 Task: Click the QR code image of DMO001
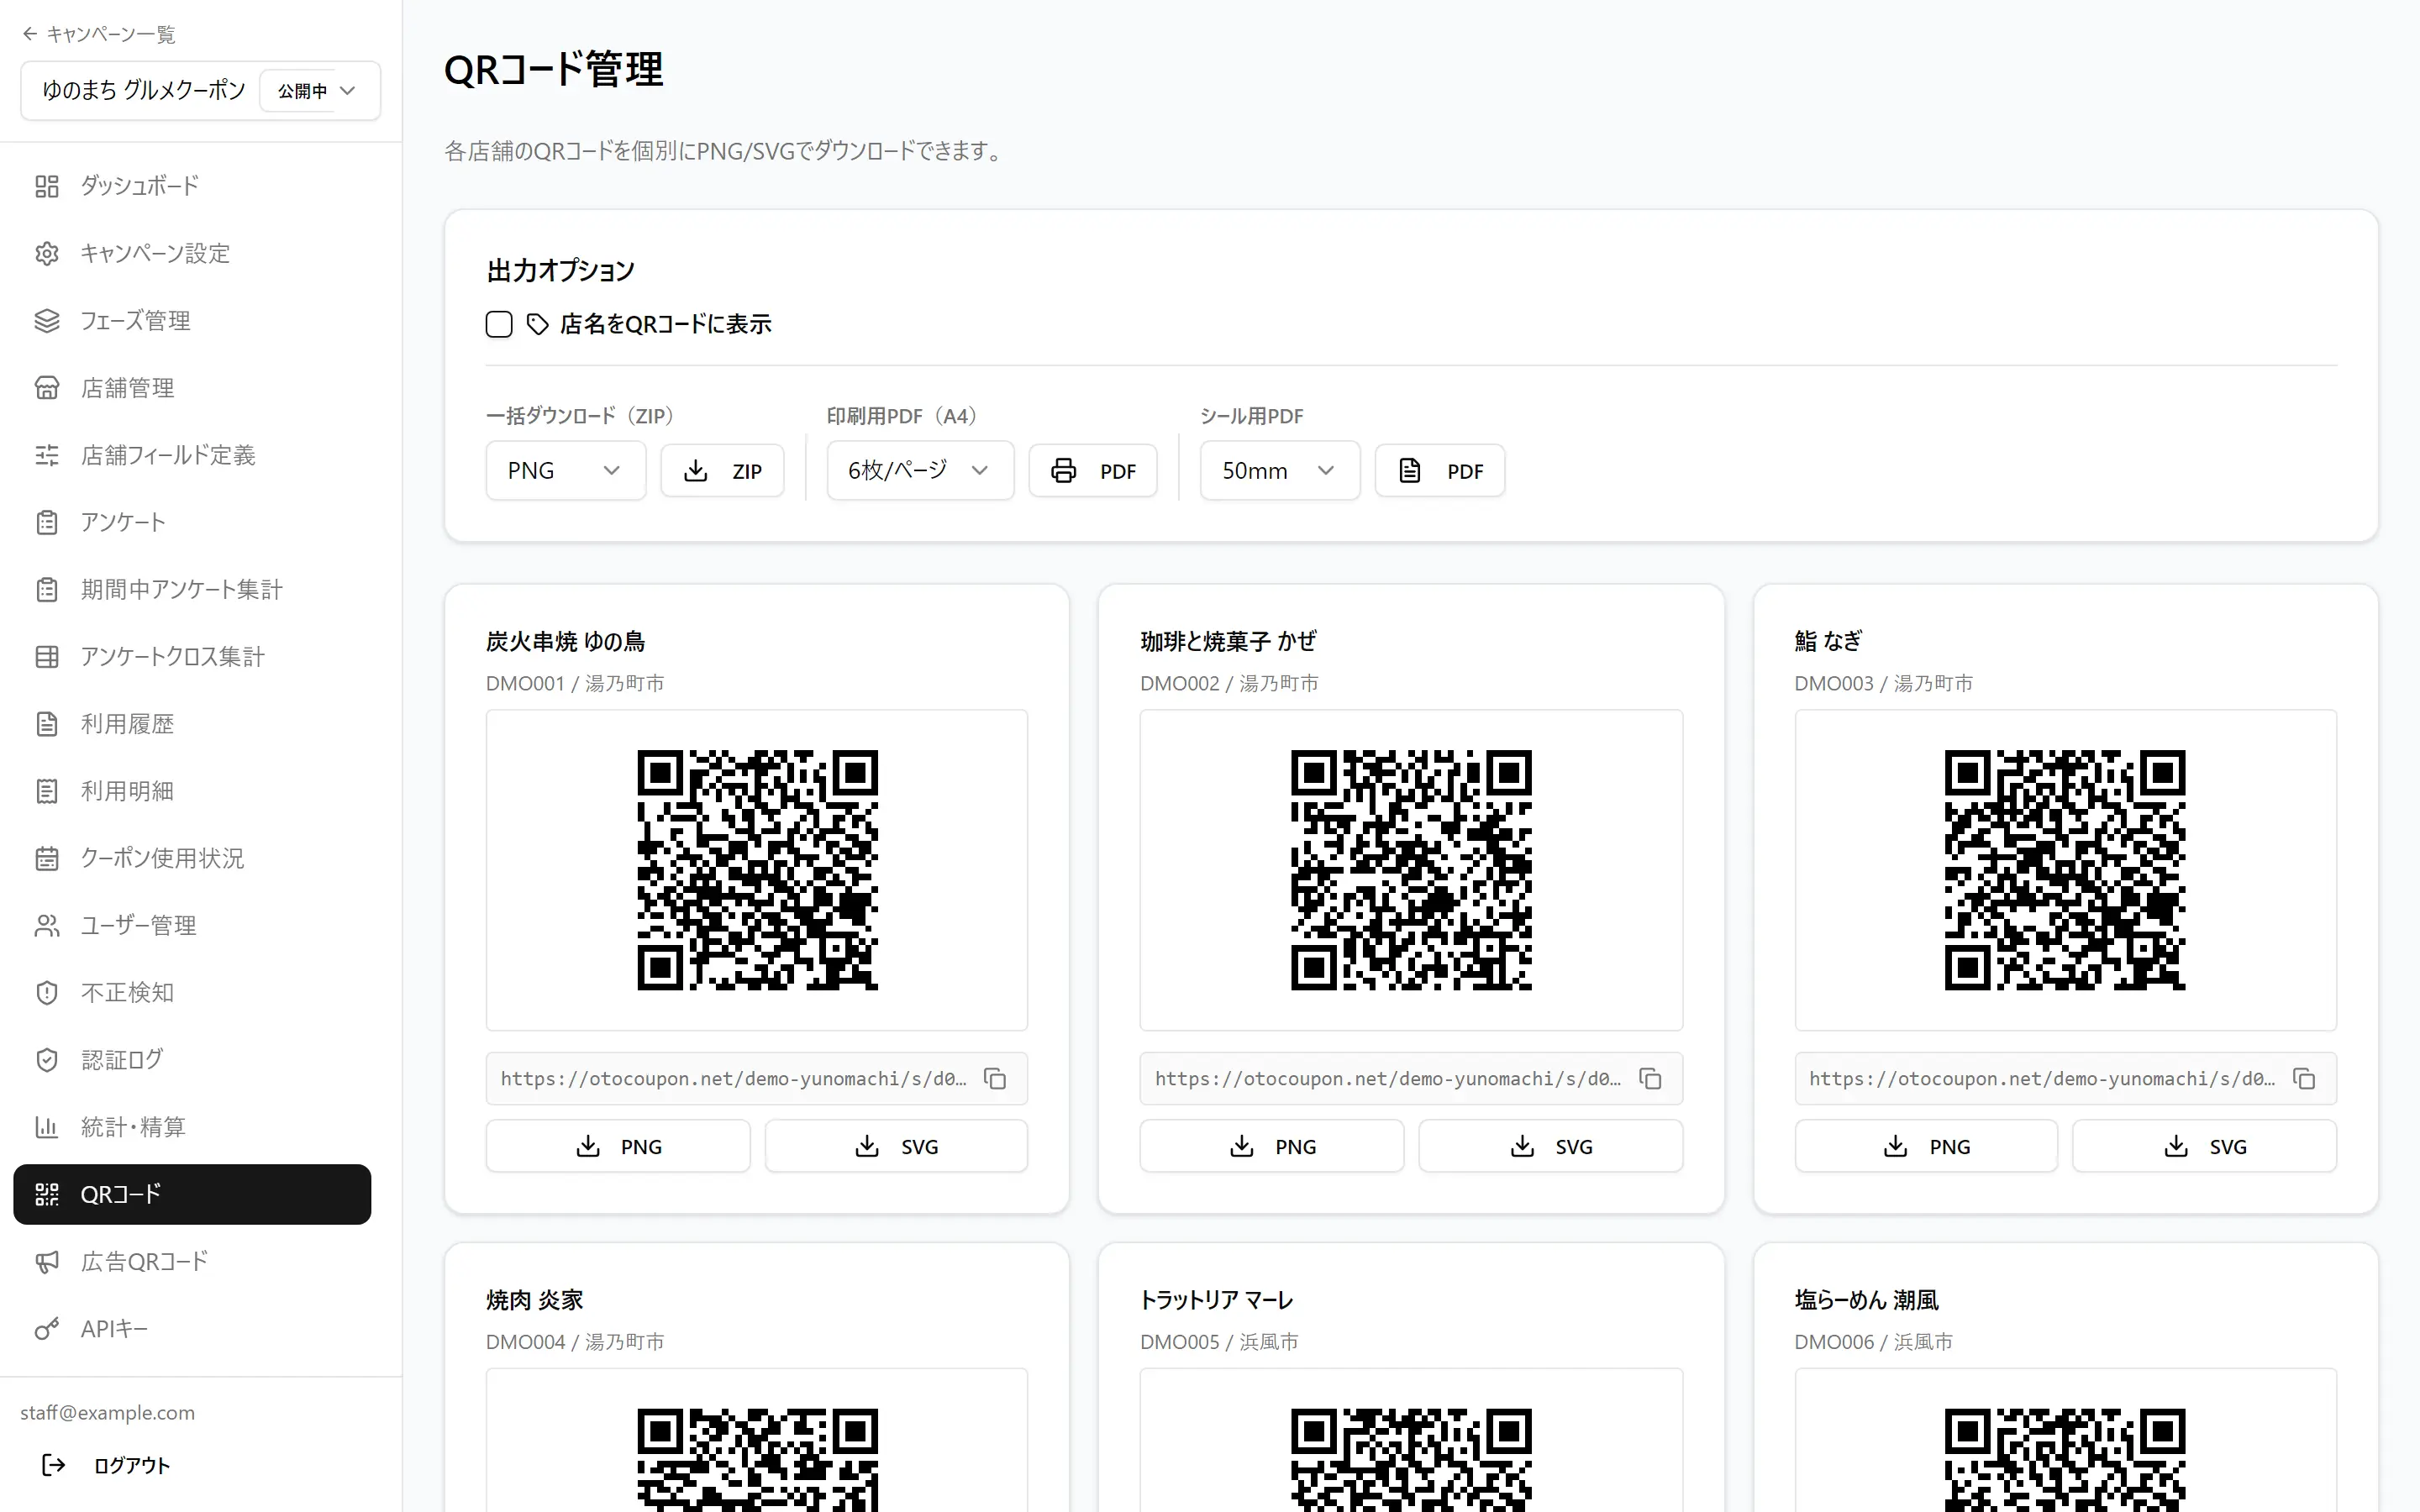point(757,870)
